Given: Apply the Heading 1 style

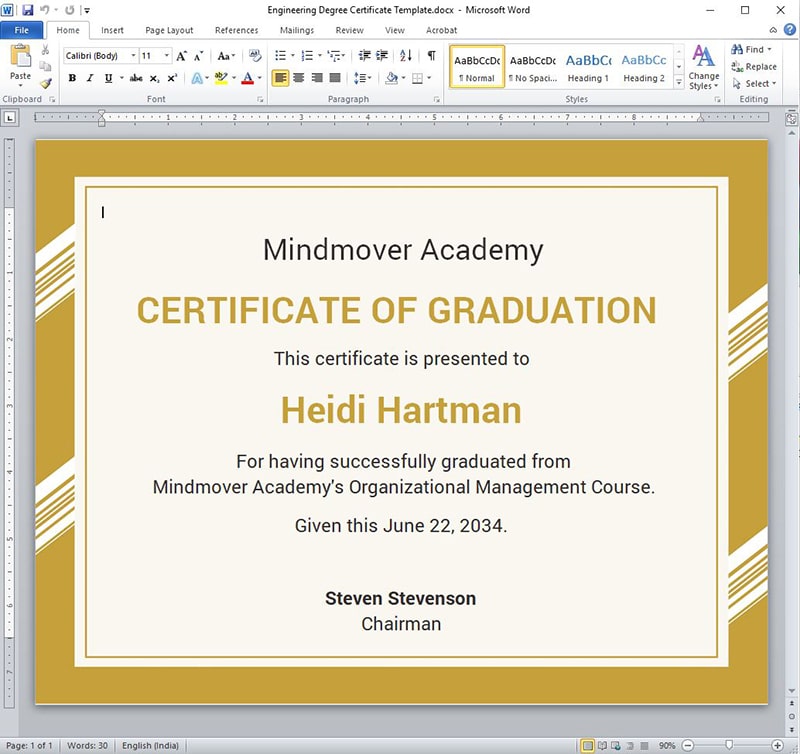Looking at the screenshot, I should point(588,66).
